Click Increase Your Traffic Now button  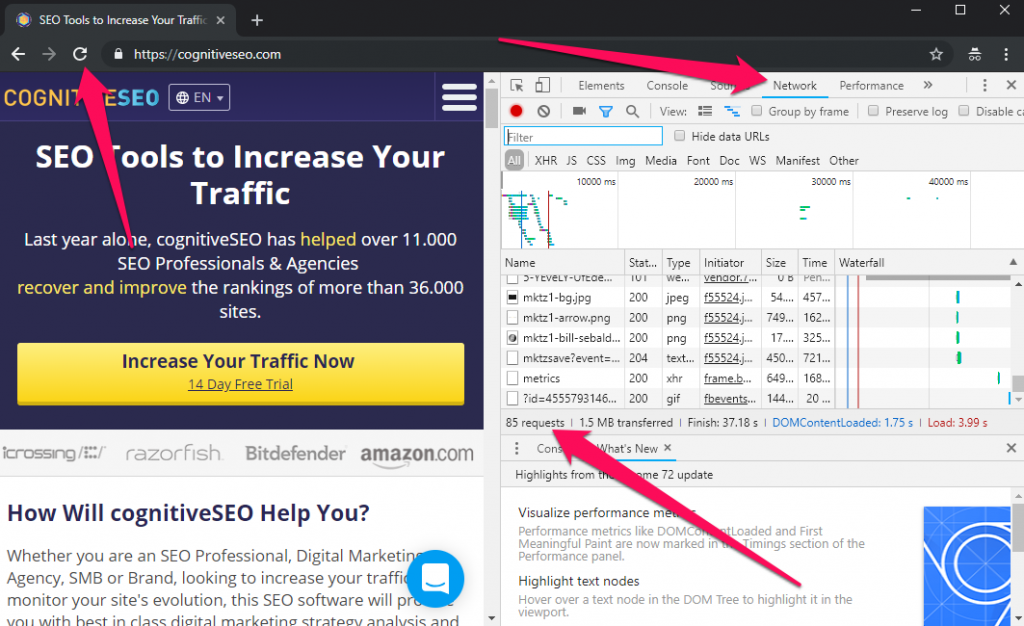click(240, 374)
